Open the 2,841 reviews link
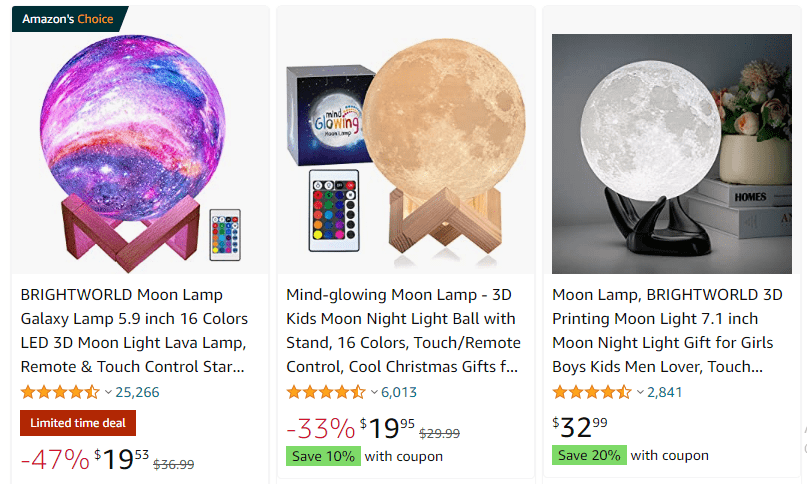 664,392
